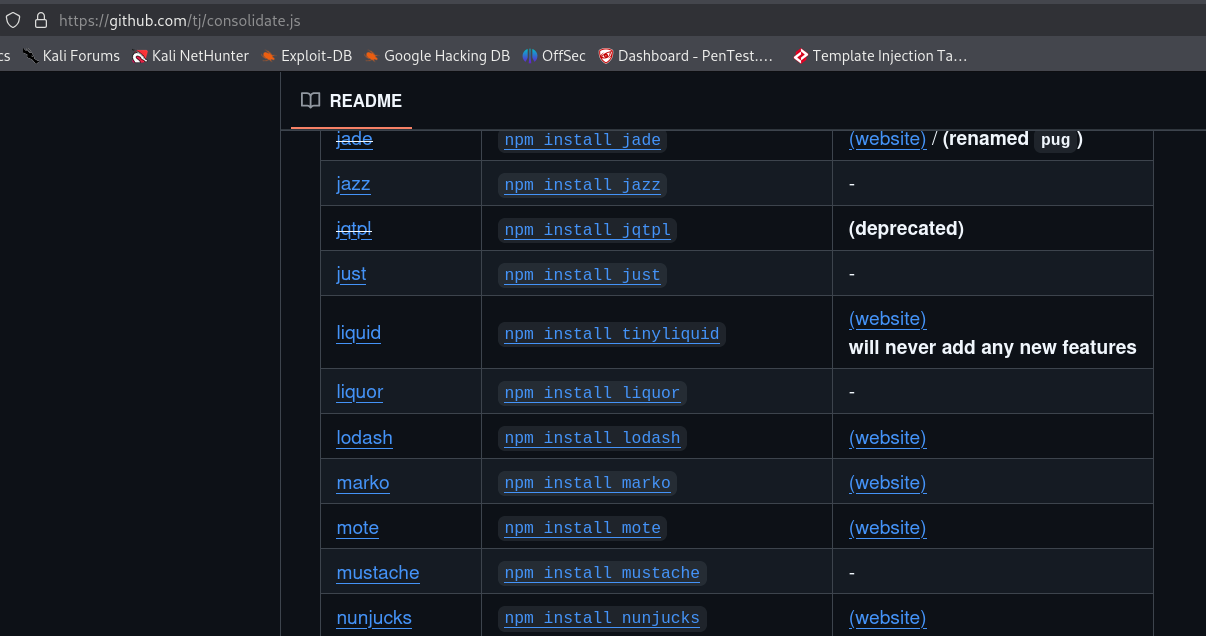Screen dimensions: 1206x636
Task: Open the Exploit-DB bookmark
Action: coord(306,56)
